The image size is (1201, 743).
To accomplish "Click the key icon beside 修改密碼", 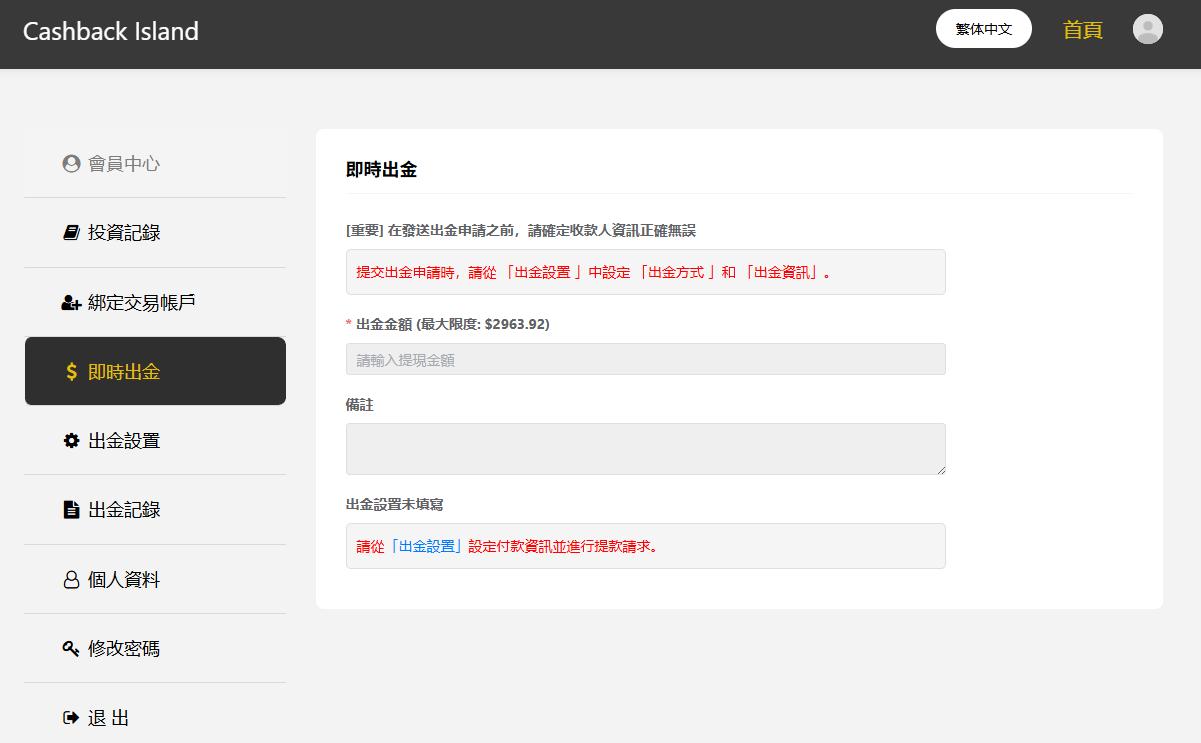I will click(x=71, y=649).
